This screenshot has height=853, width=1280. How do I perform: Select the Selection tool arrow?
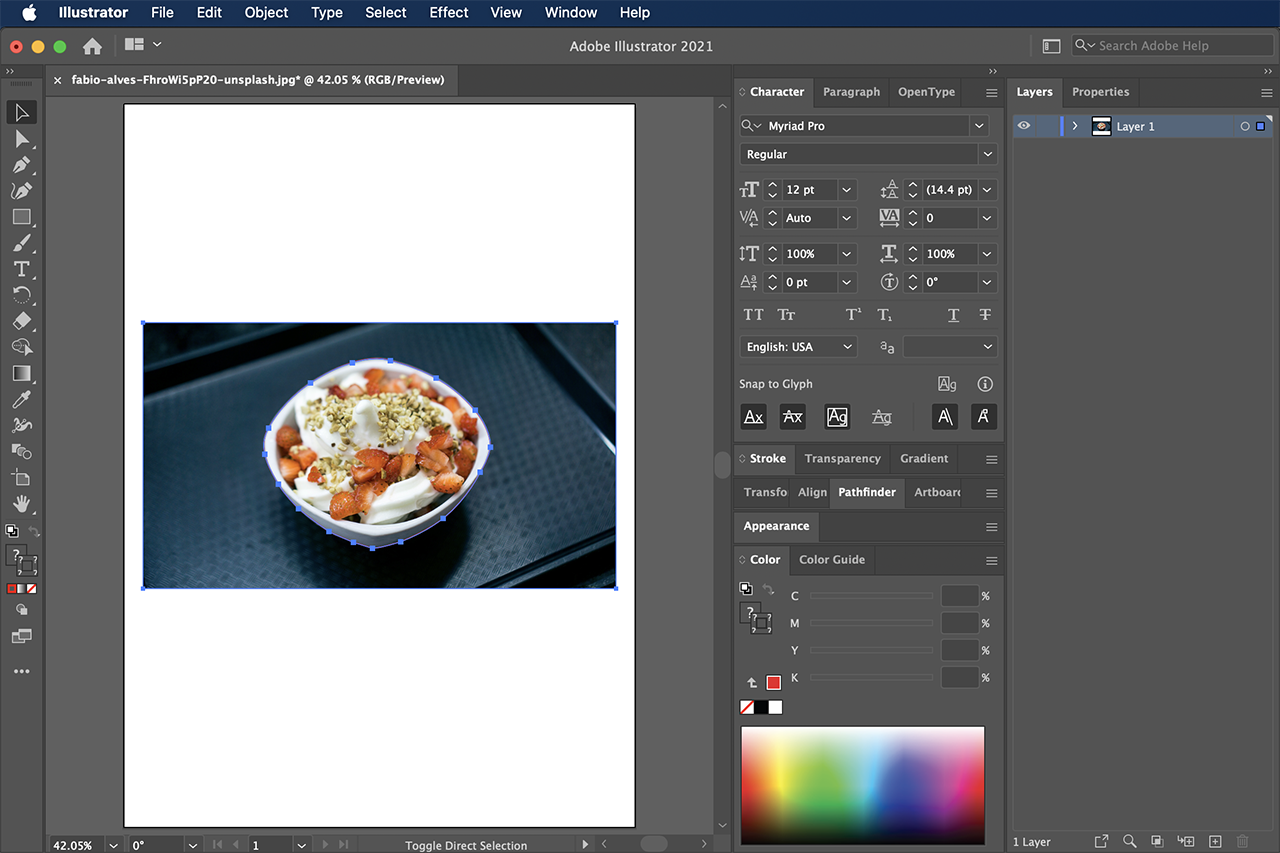pyautogui.click(x=22, y=113)
